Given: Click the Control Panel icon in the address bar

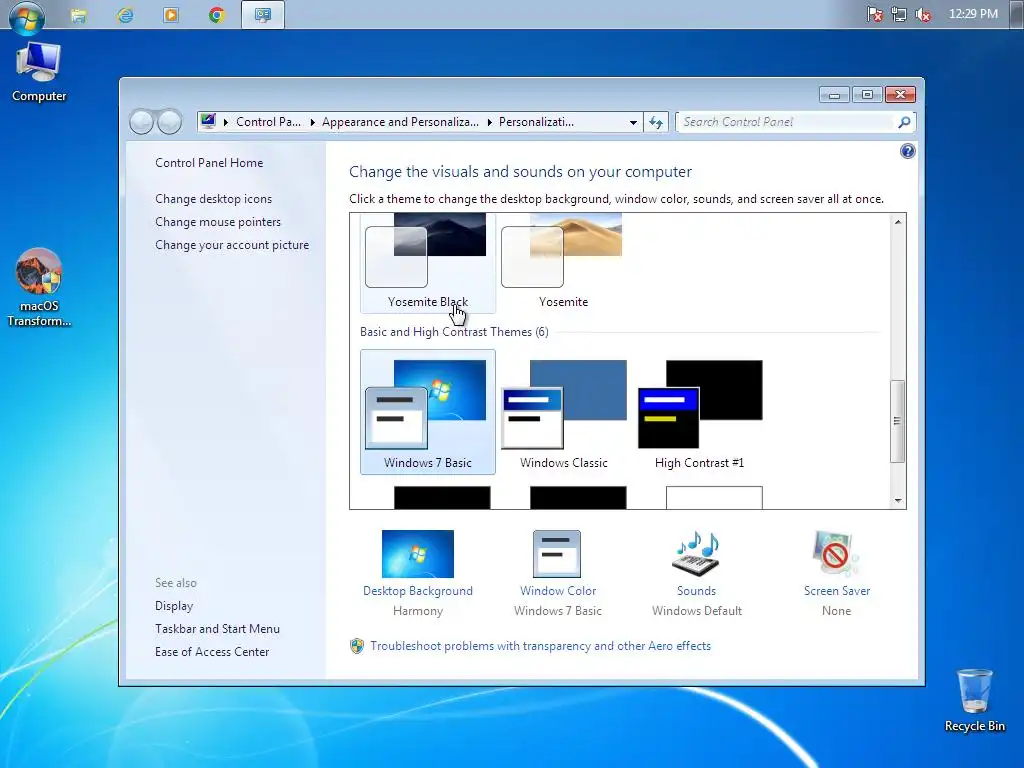Looking at the screenshot, I should 208,121.
